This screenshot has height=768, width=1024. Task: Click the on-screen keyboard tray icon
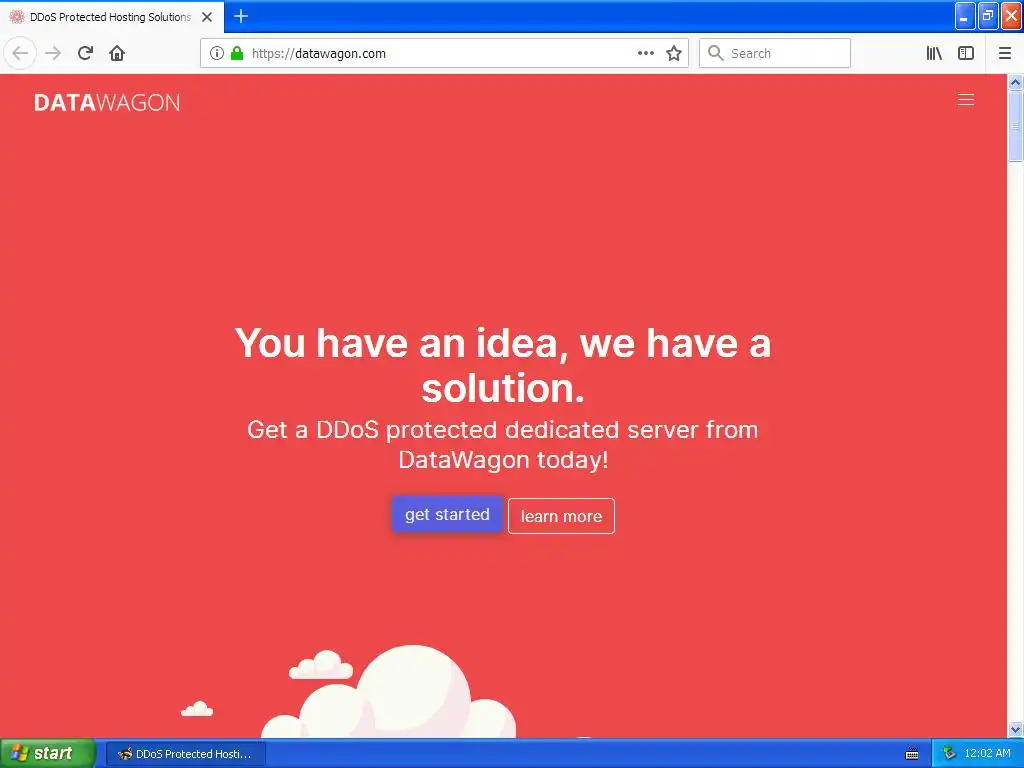912,754
